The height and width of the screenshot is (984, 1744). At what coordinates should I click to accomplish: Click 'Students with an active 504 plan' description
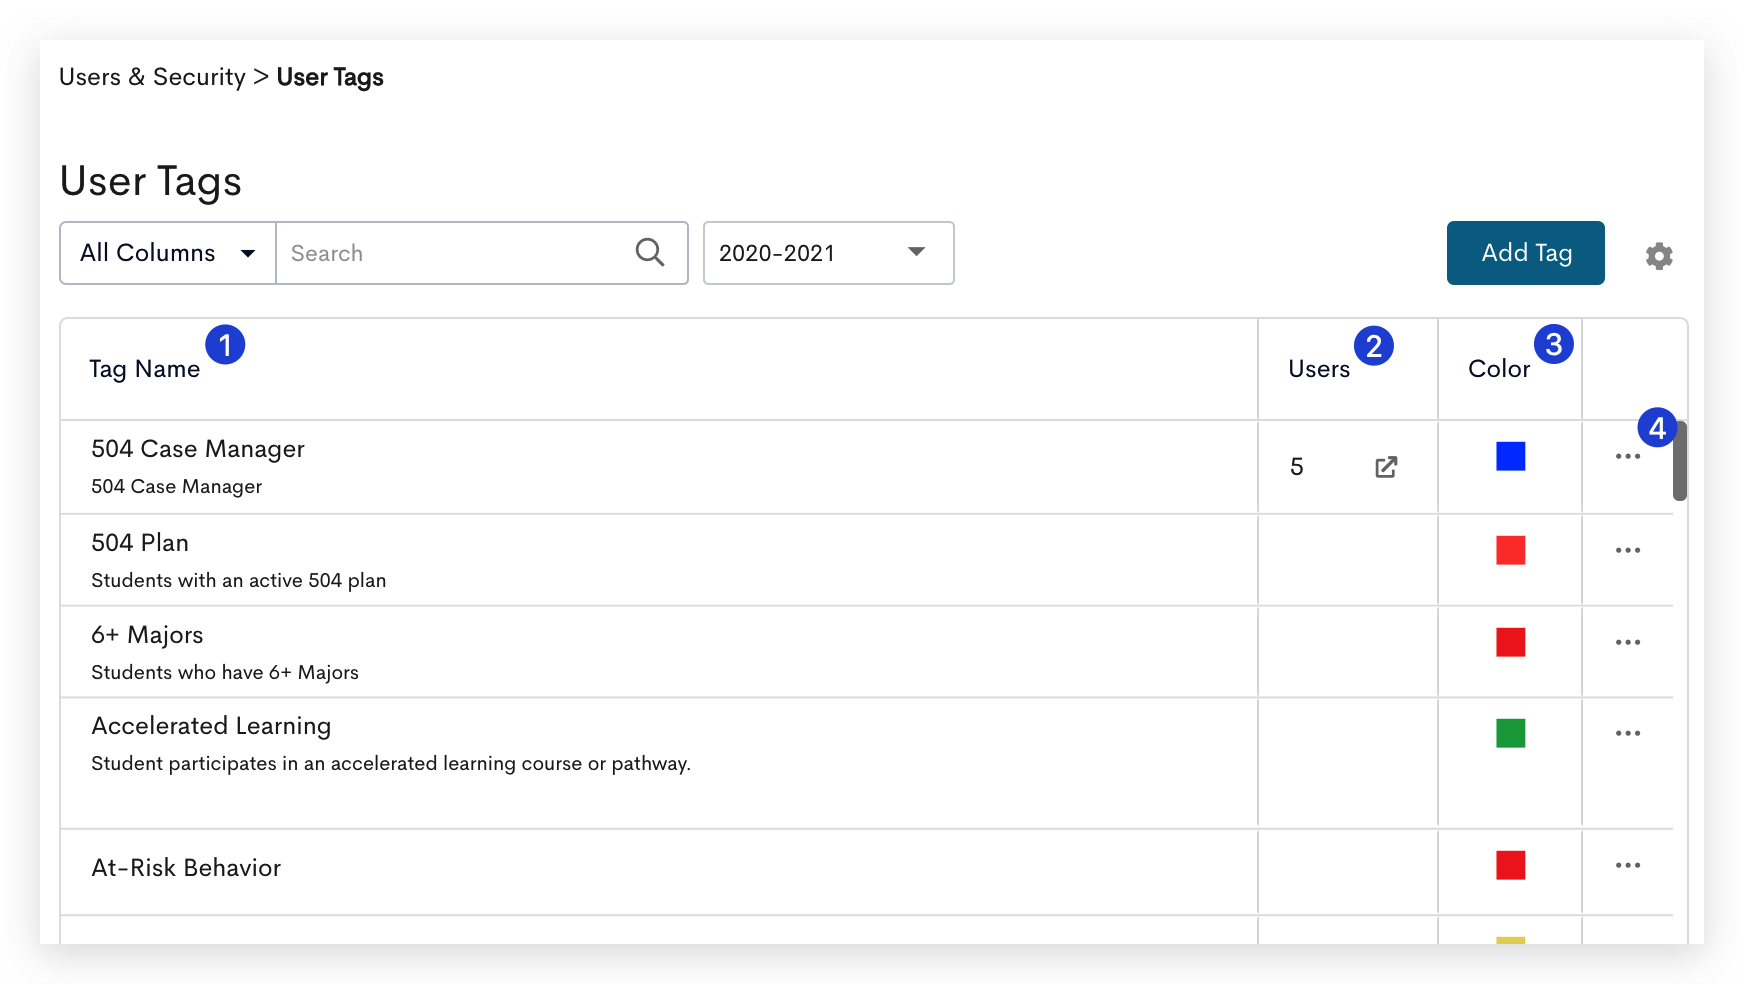click(239, 581)
